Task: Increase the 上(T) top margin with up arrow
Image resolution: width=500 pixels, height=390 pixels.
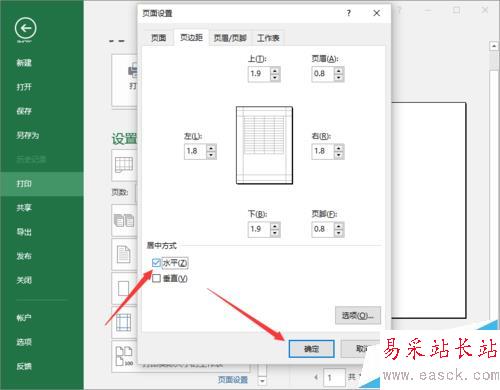Action: point(275,70)
